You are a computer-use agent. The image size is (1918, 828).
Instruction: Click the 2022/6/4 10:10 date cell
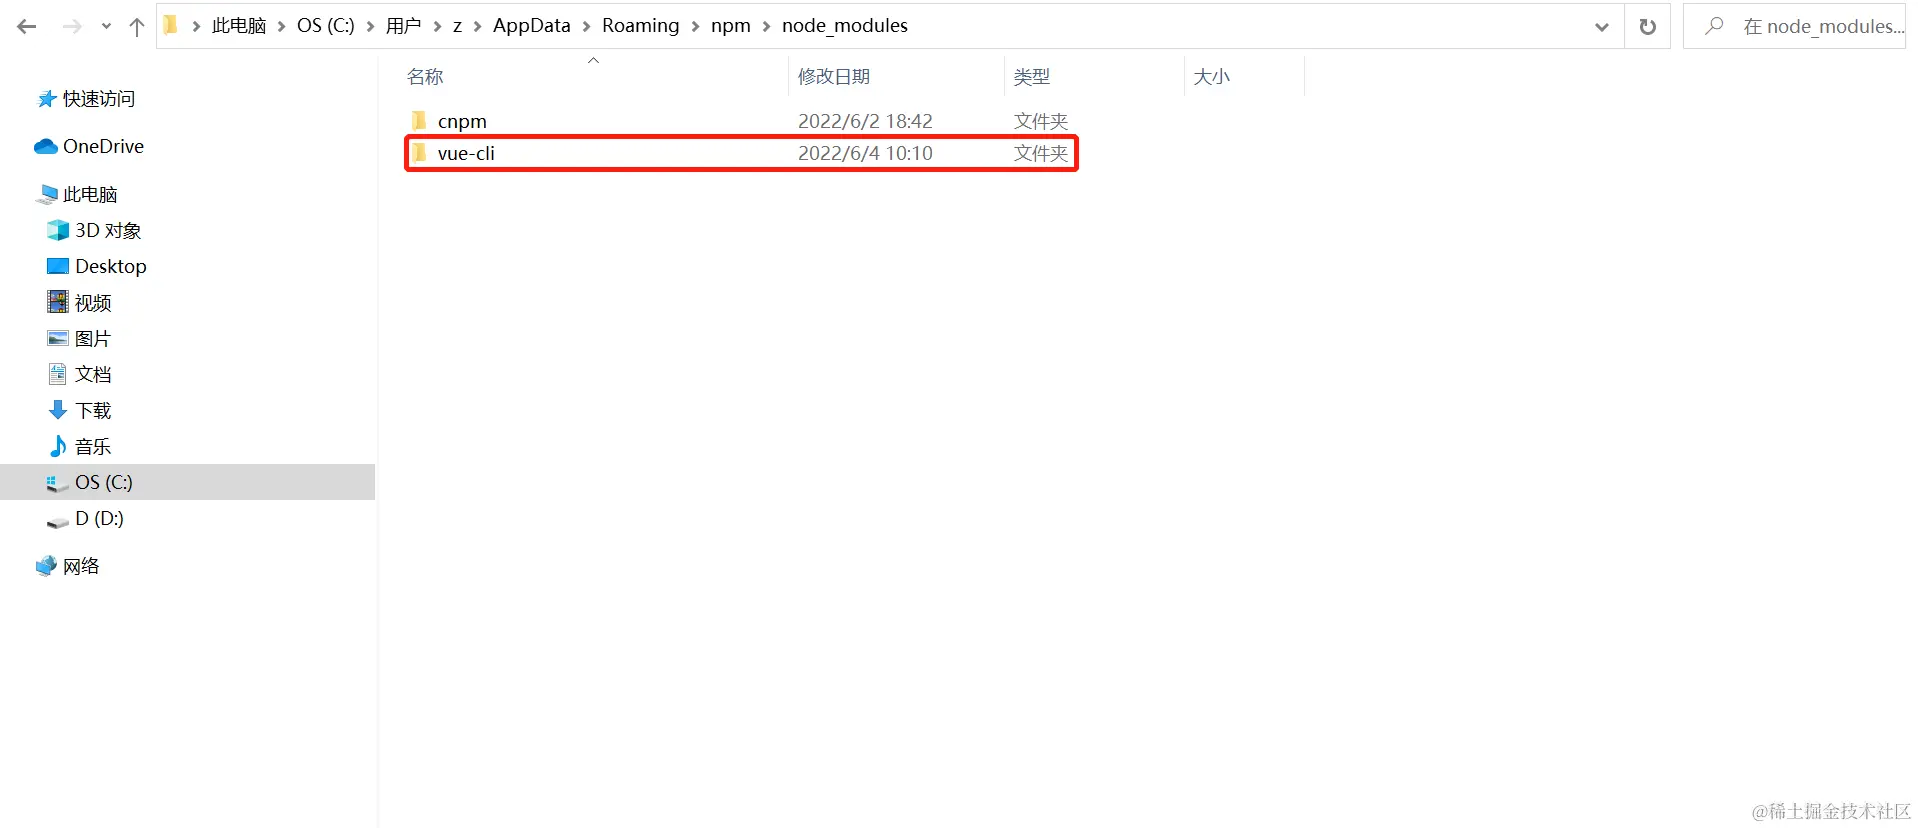click(865, 153)
